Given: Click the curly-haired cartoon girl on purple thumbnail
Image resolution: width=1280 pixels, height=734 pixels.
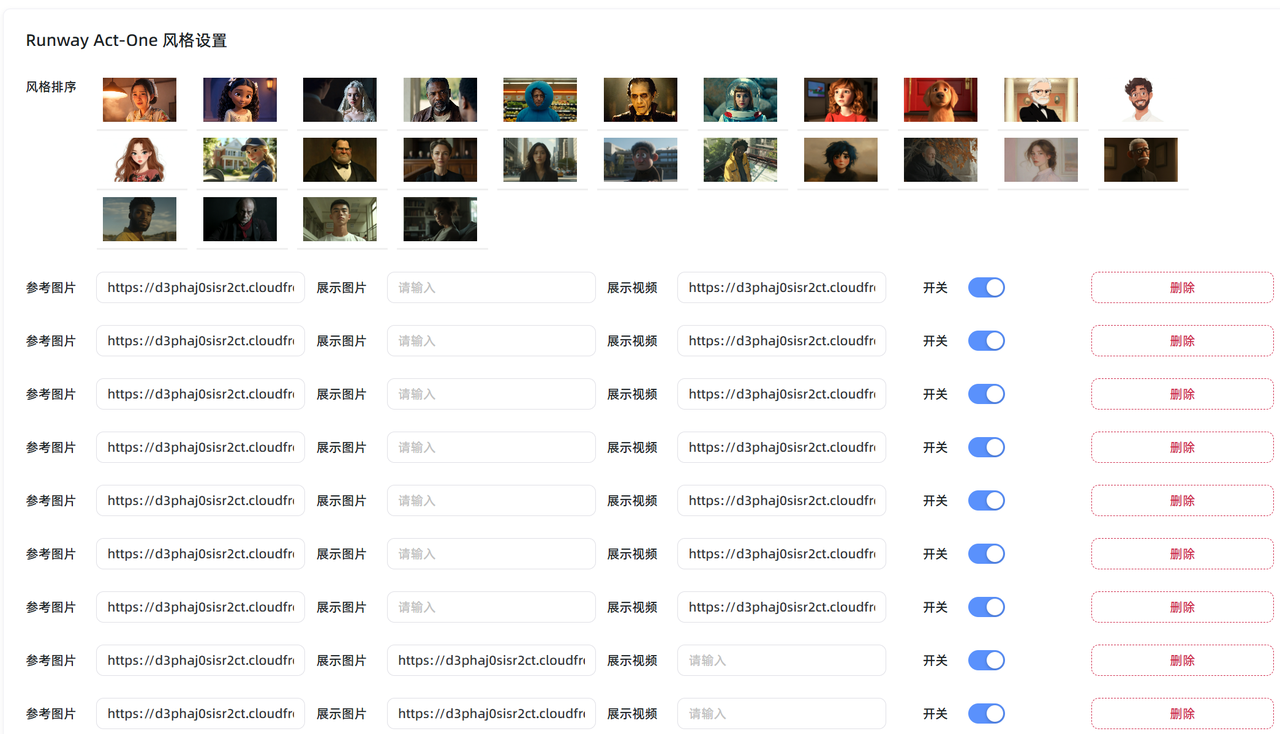Looking at the screenshot, I should coord(240,100).
